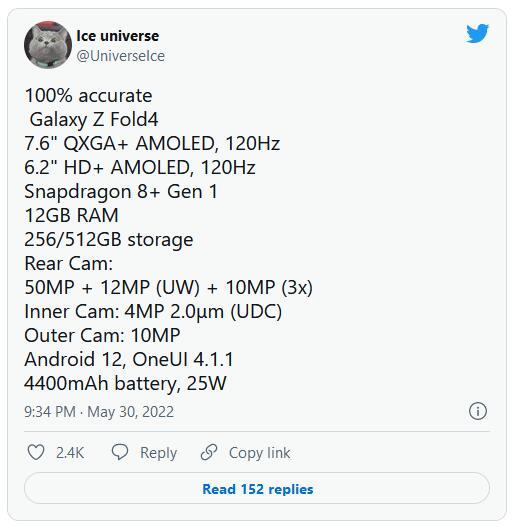The width and height of the screenshot is (514, 528).
Task: Open the Twitter info circle icon
Action: (x=478, y=411)
